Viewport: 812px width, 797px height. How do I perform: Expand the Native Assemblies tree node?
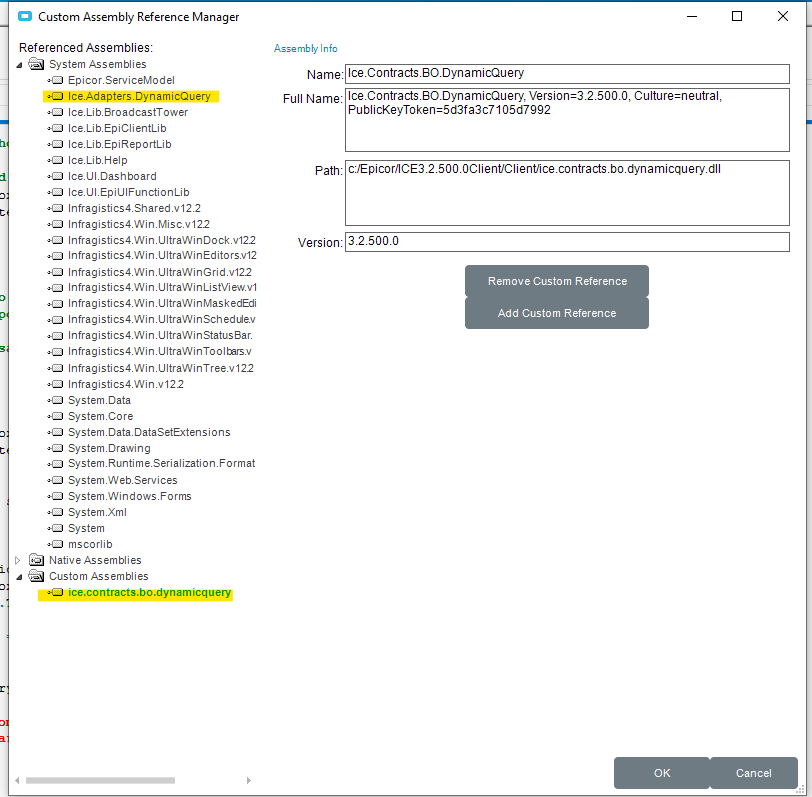[x=18, y=560]
